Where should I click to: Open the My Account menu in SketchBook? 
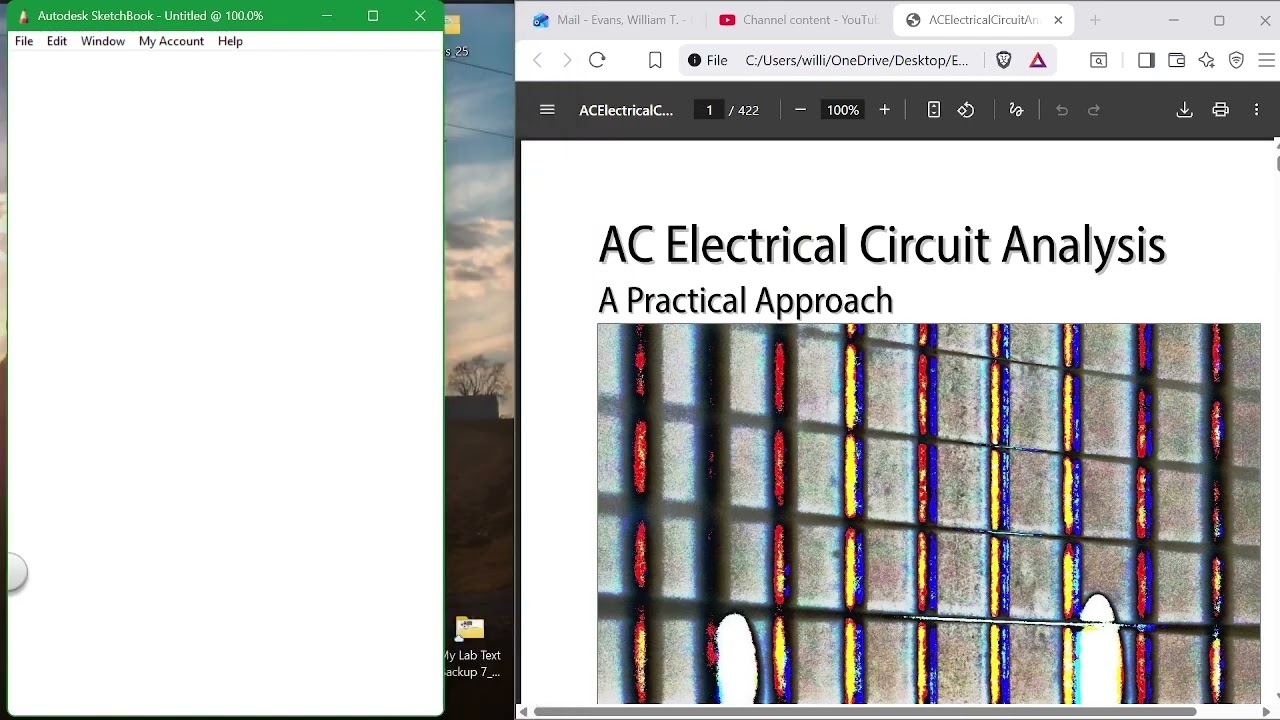pos(171,41)
